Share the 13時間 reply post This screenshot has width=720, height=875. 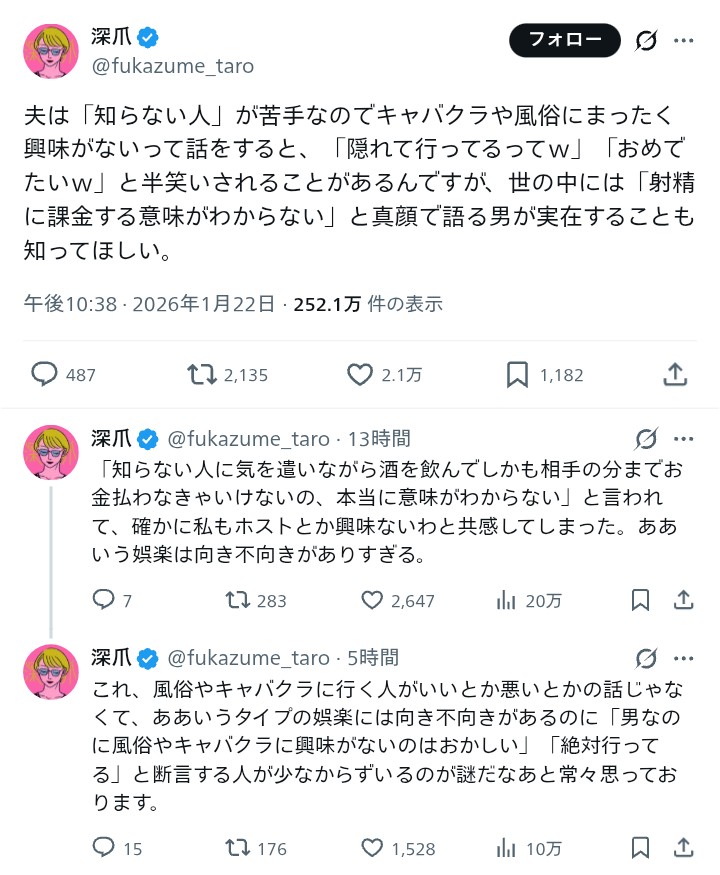click(x=684, y=600)
